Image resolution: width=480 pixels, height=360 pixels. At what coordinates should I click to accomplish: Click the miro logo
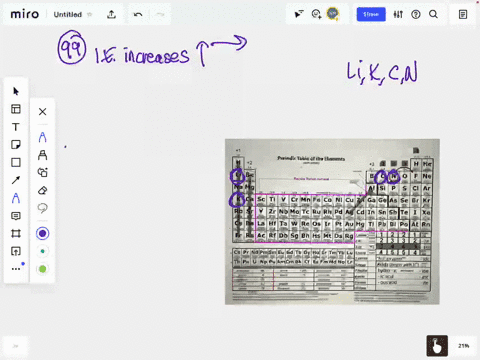pos(25,14)
